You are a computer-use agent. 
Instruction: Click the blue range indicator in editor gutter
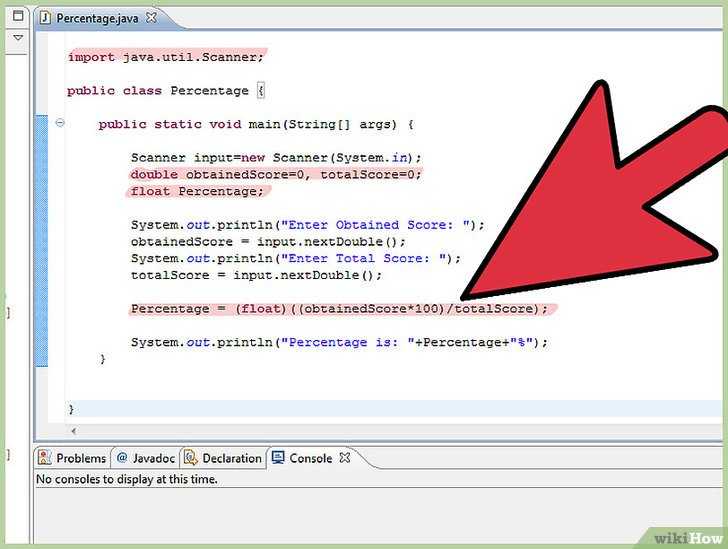click(x=41, y=241)
